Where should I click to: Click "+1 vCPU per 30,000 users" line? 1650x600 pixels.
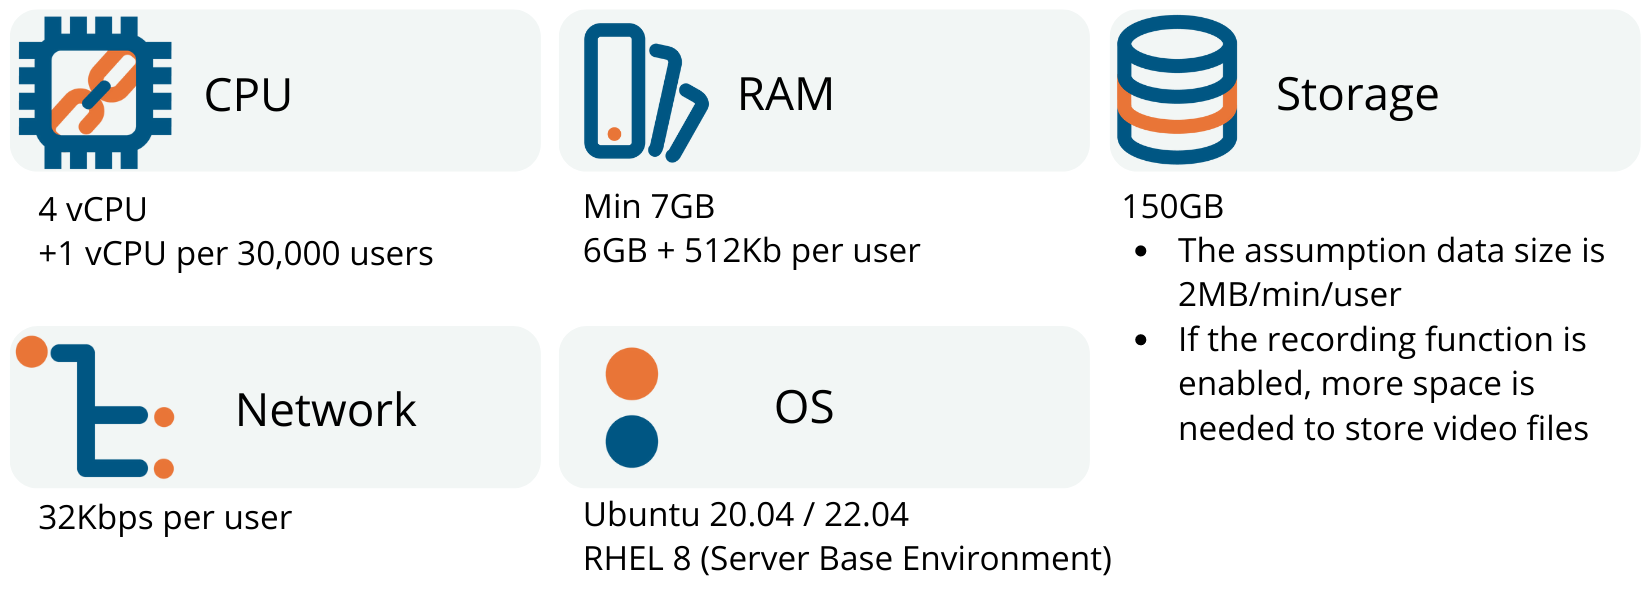(236, 254)
